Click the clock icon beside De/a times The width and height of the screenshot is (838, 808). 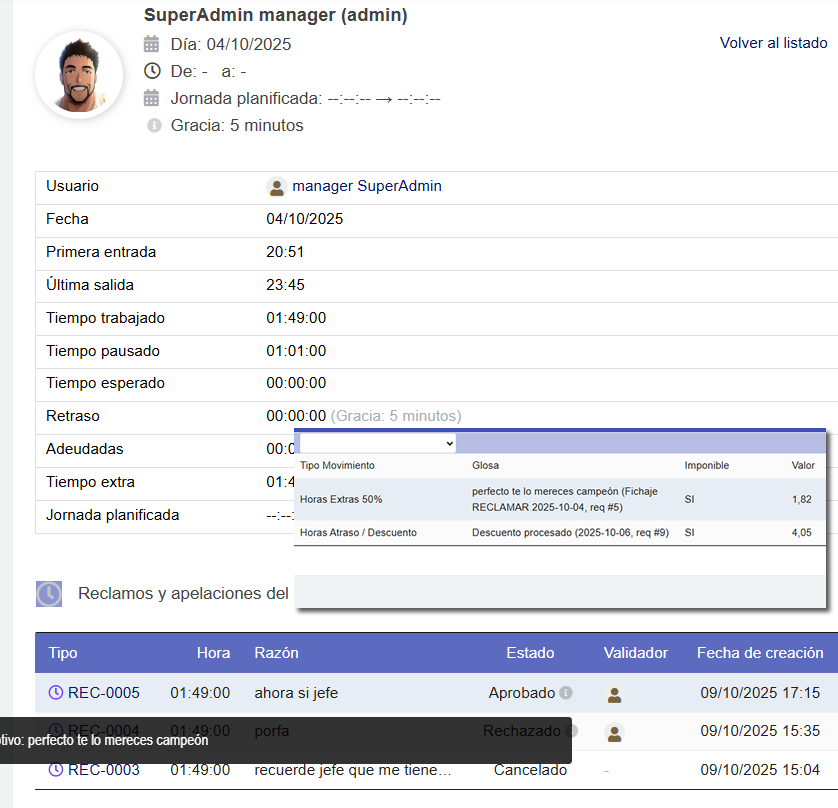152,71
